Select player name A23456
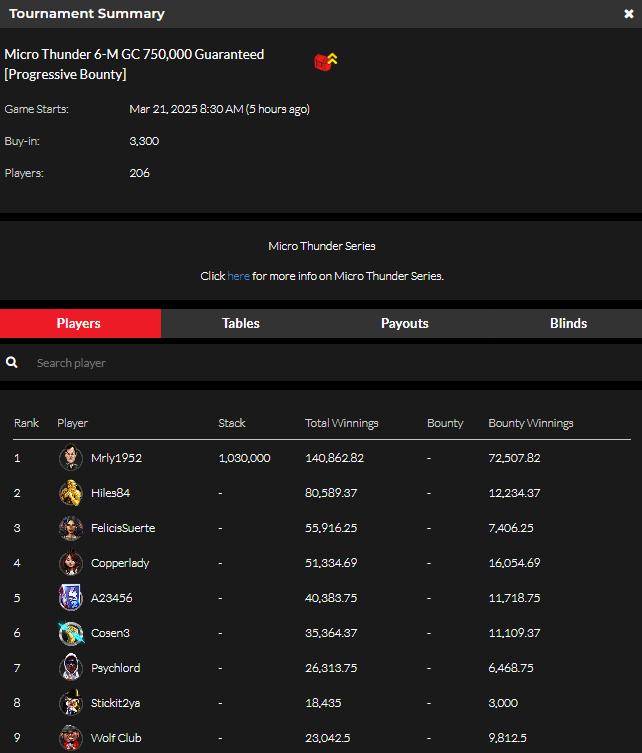This screenshot has width=642, height=753. [111, 598]
